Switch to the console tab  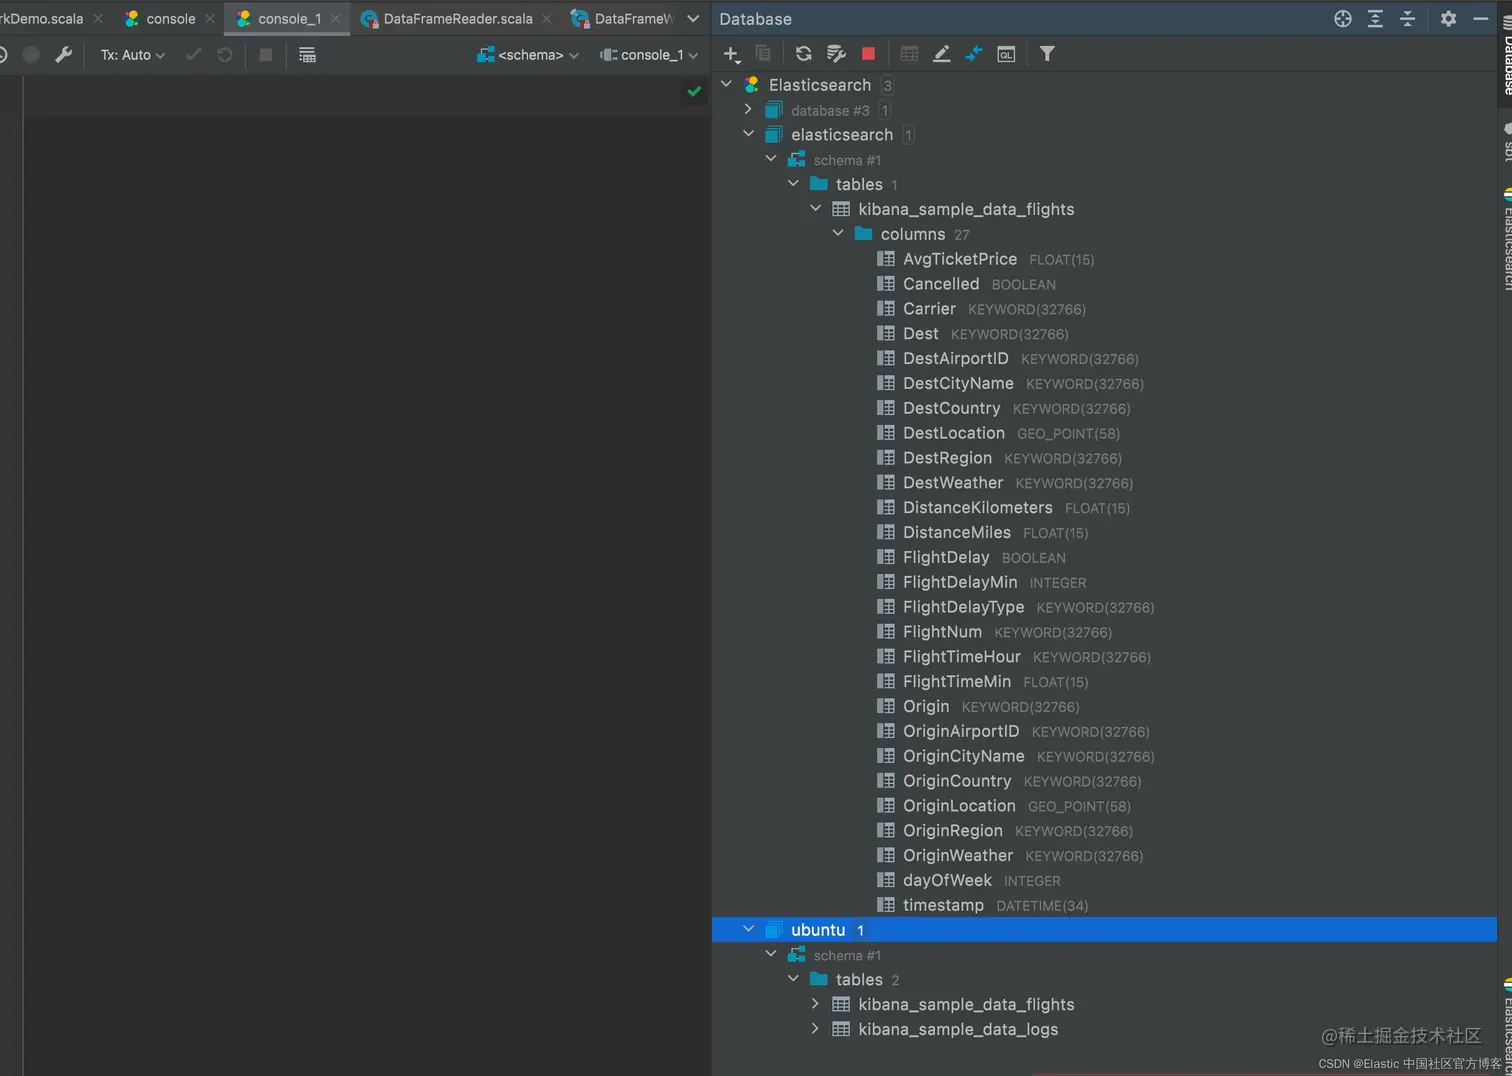point(170,17)
